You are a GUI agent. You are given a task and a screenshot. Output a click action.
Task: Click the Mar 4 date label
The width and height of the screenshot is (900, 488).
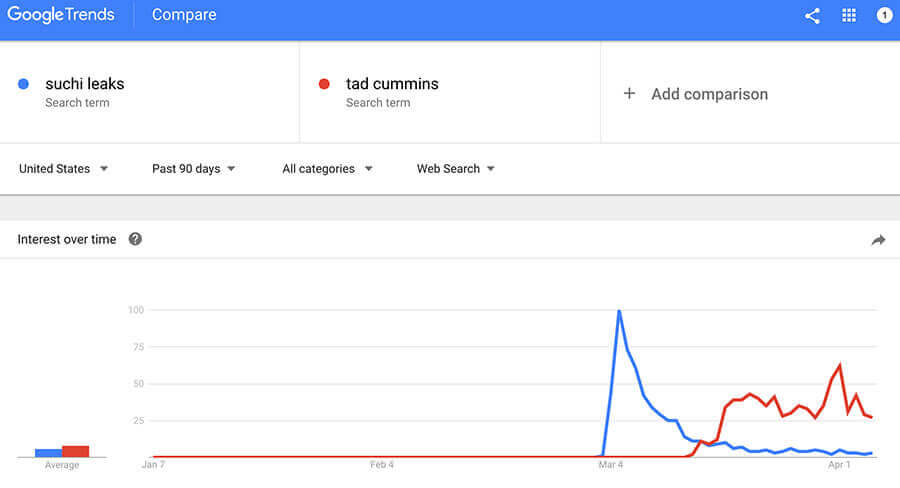click(x=610, y=464)
